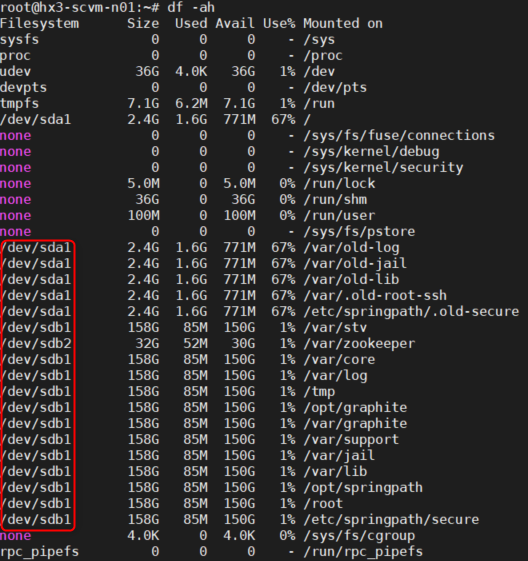This screenshot has height=561, width=528.
Task: Select '/sys/fs/fuse/connections' mount path
Action: point(399,136)
